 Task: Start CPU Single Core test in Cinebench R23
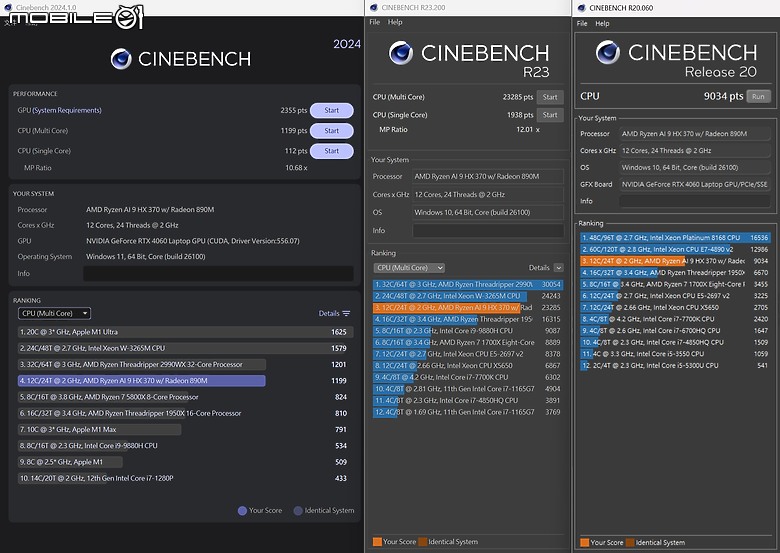550,115
